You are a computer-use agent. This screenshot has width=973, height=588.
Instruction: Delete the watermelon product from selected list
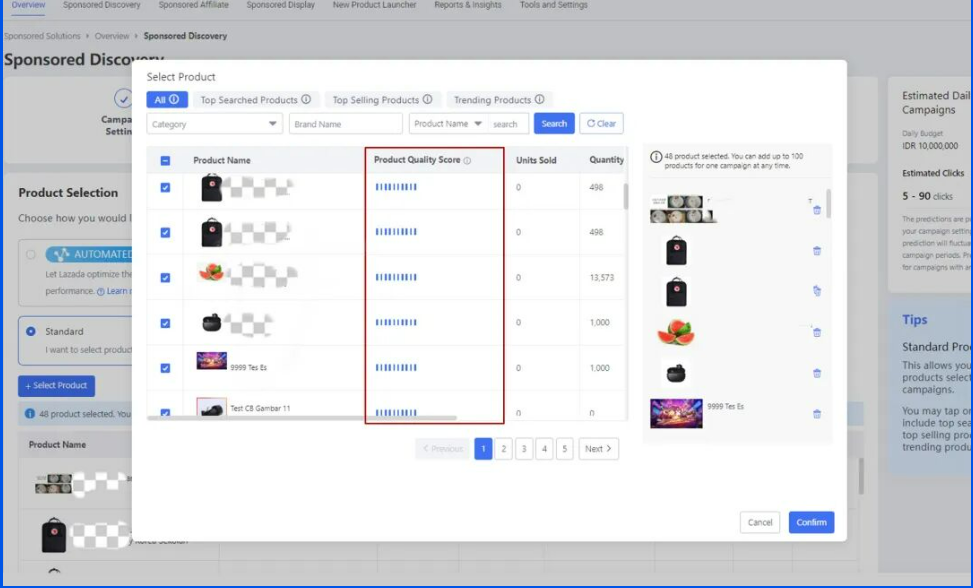pyautogui.click(x=817, y=332)
